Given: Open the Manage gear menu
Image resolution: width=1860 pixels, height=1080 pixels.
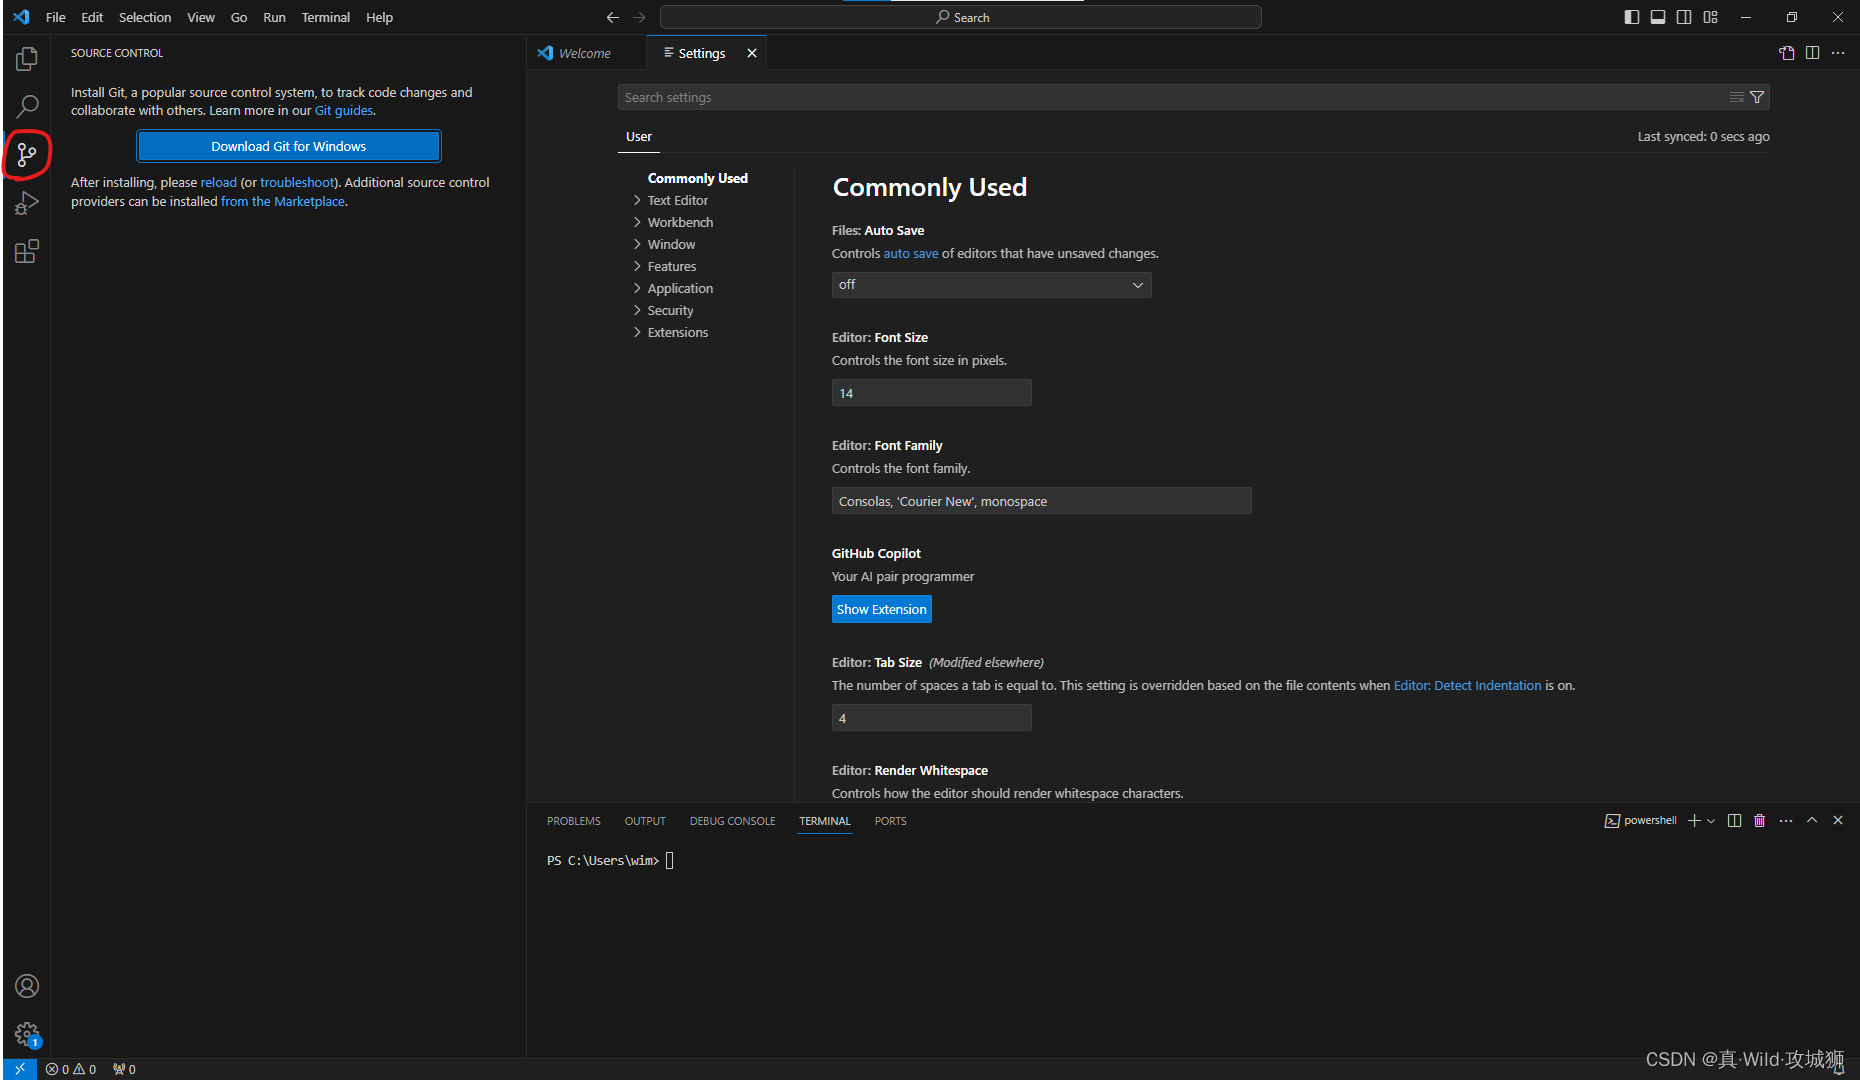Looking at the screenshot, I should 27,1034.
